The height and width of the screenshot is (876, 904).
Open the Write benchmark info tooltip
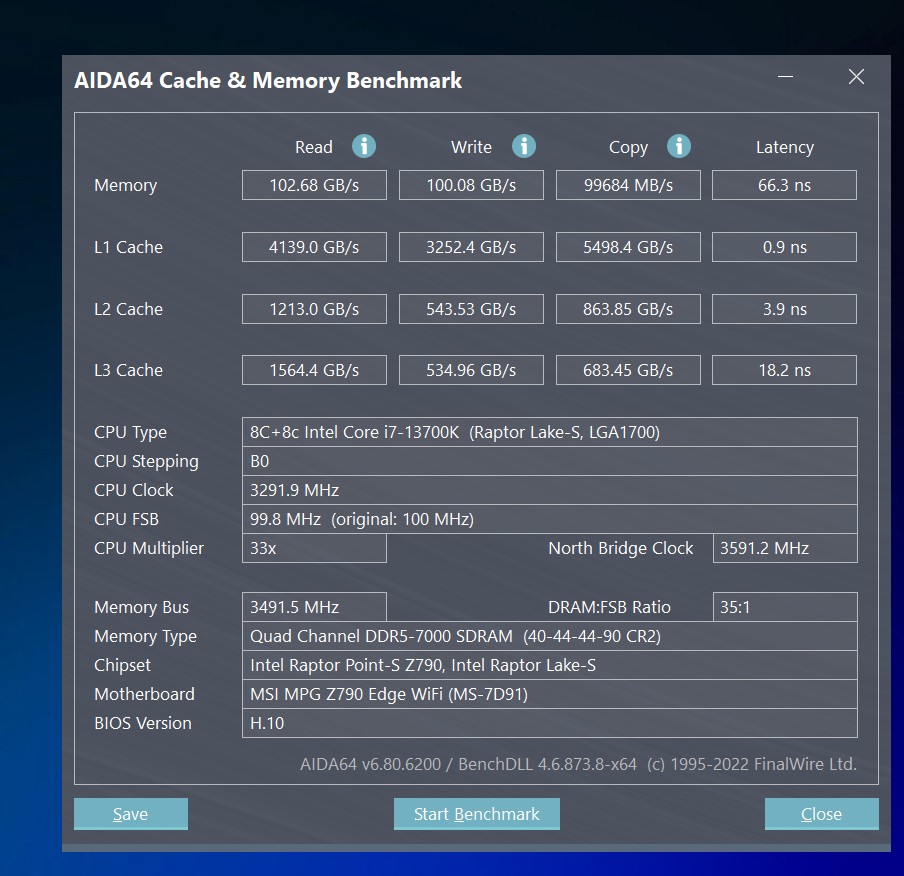click(x=523, y=146)
